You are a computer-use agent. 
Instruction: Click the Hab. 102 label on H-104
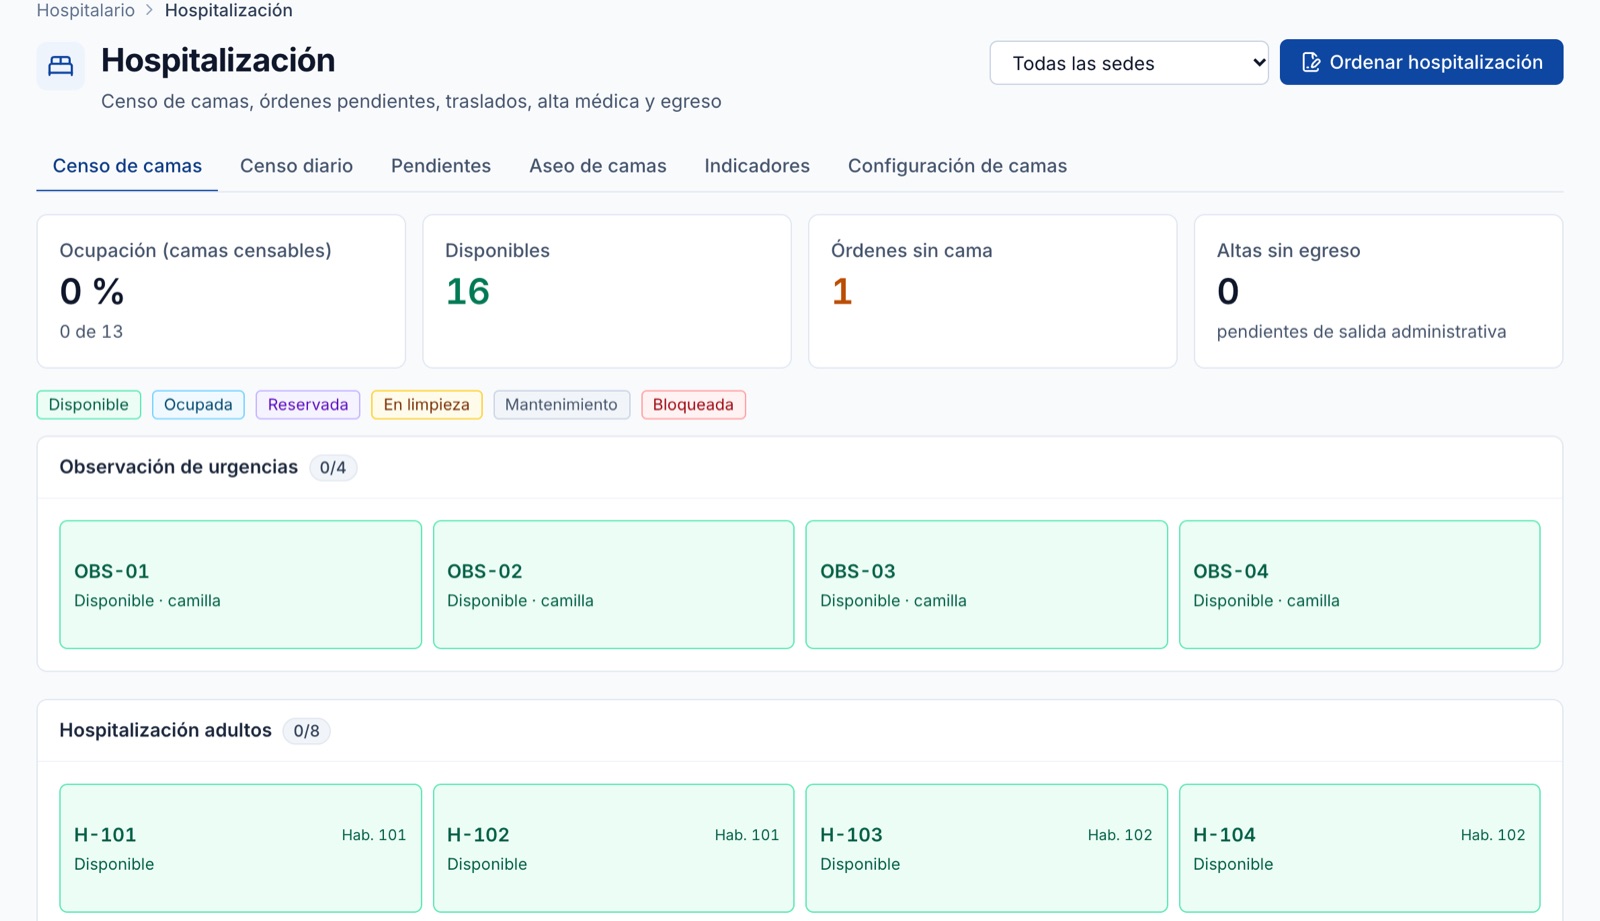[x=1493, y=835]
